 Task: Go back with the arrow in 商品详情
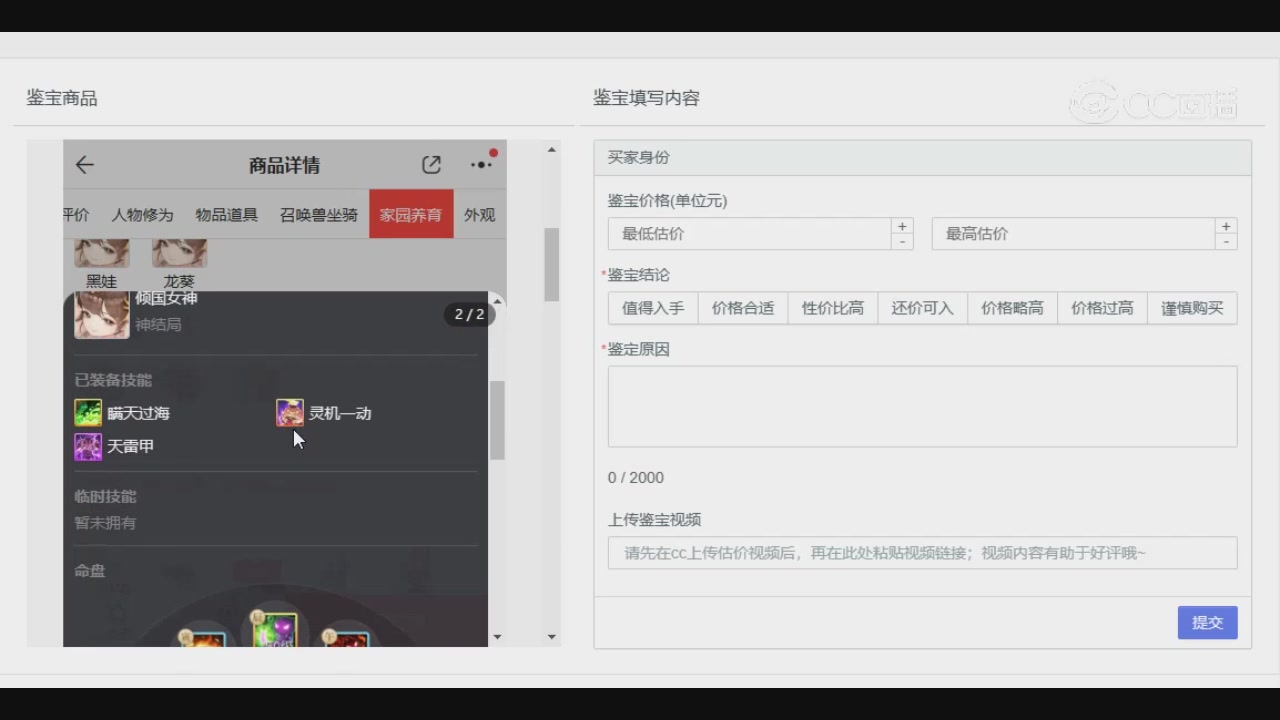pyautogui.click(x=85, y=165)
